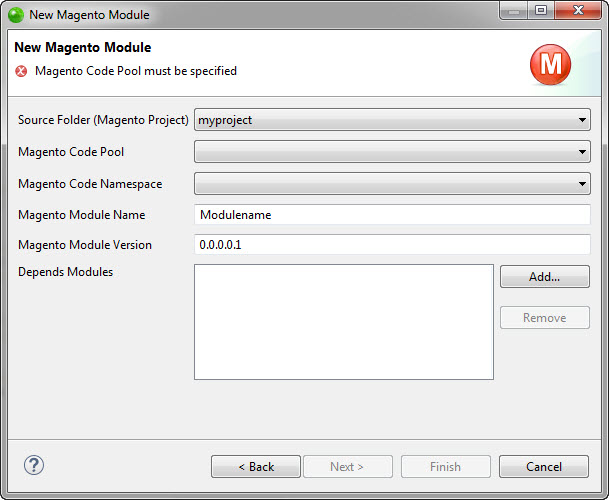Open the Source Folder dropdown showing myproject
Image resolution: width=609 pixels, height=500 pixels.
[x=392, y=120]
